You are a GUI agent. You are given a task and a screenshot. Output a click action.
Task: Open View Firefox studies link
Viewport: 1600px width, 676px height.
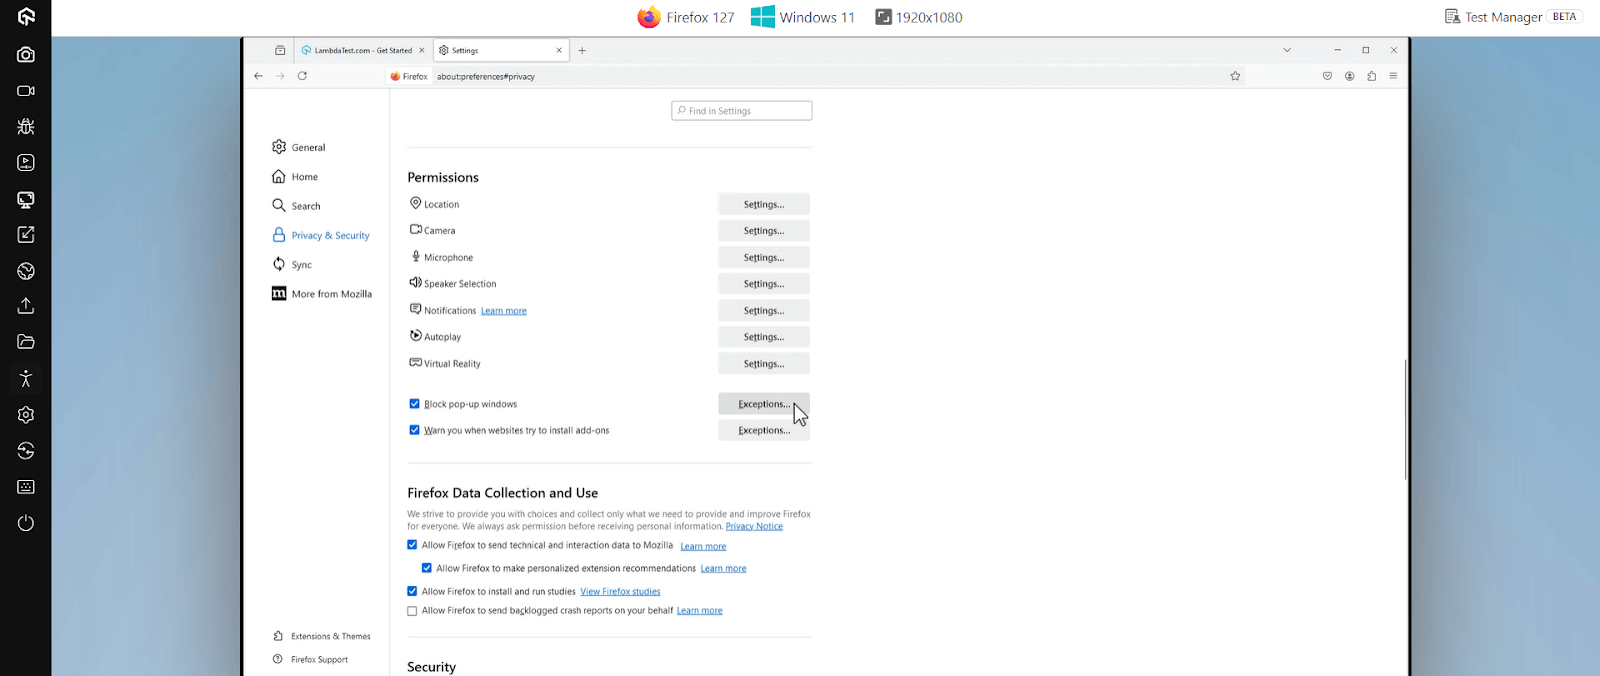620,591
